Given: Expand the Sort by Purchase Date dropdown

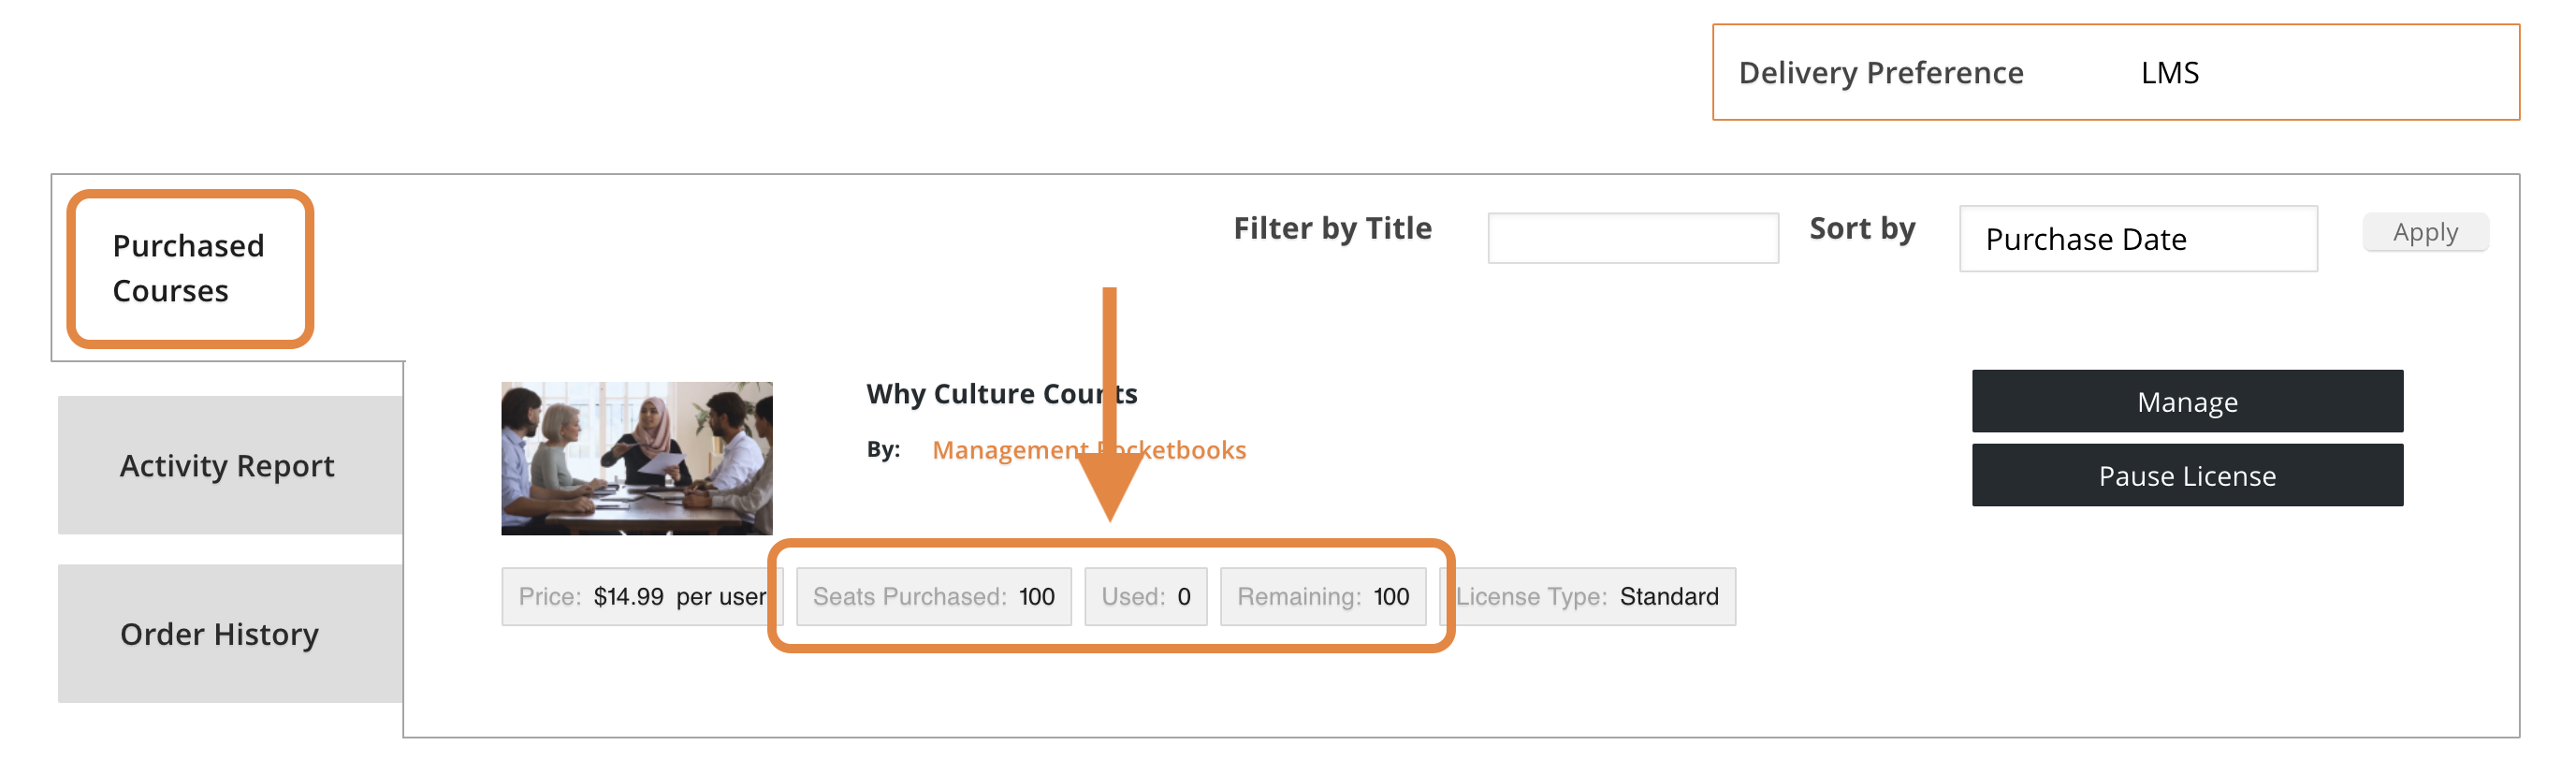Looking at the screenshot, I should pos(2137,239).
